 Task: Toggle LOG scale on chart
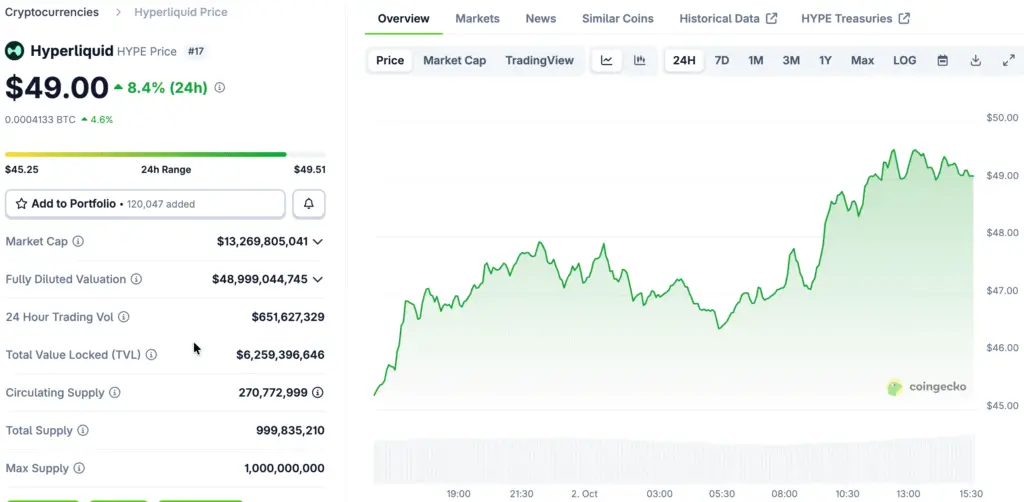point(904,60)
